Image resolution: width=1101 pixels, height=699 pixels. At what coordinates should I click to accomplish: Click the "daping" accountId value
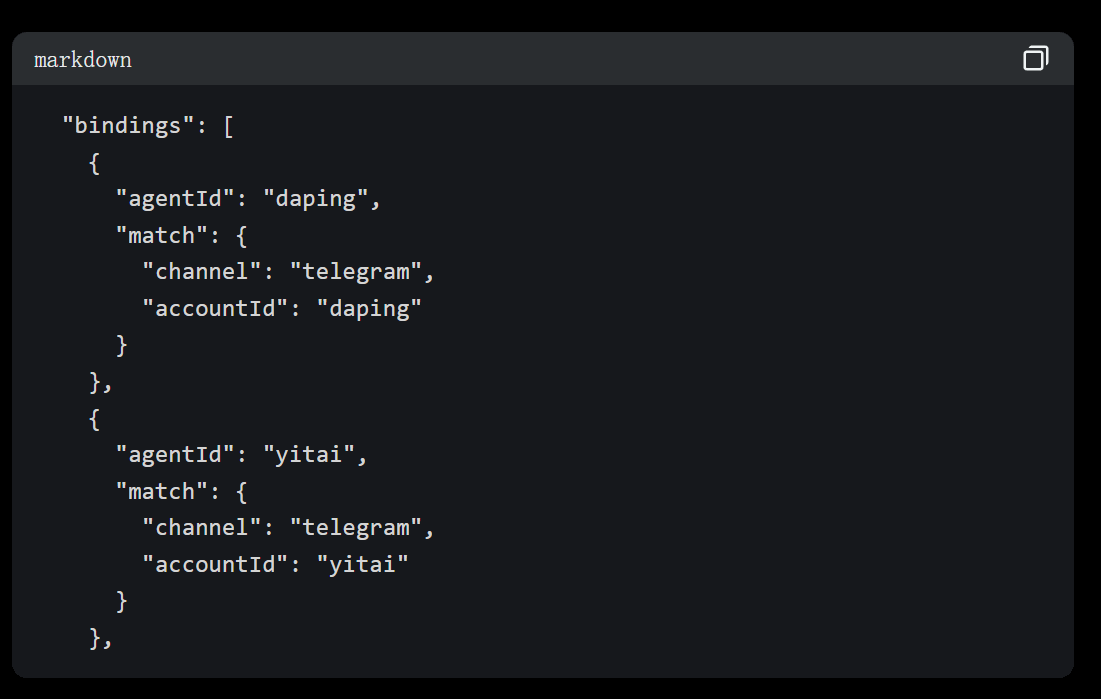click(x=369, y=308)
